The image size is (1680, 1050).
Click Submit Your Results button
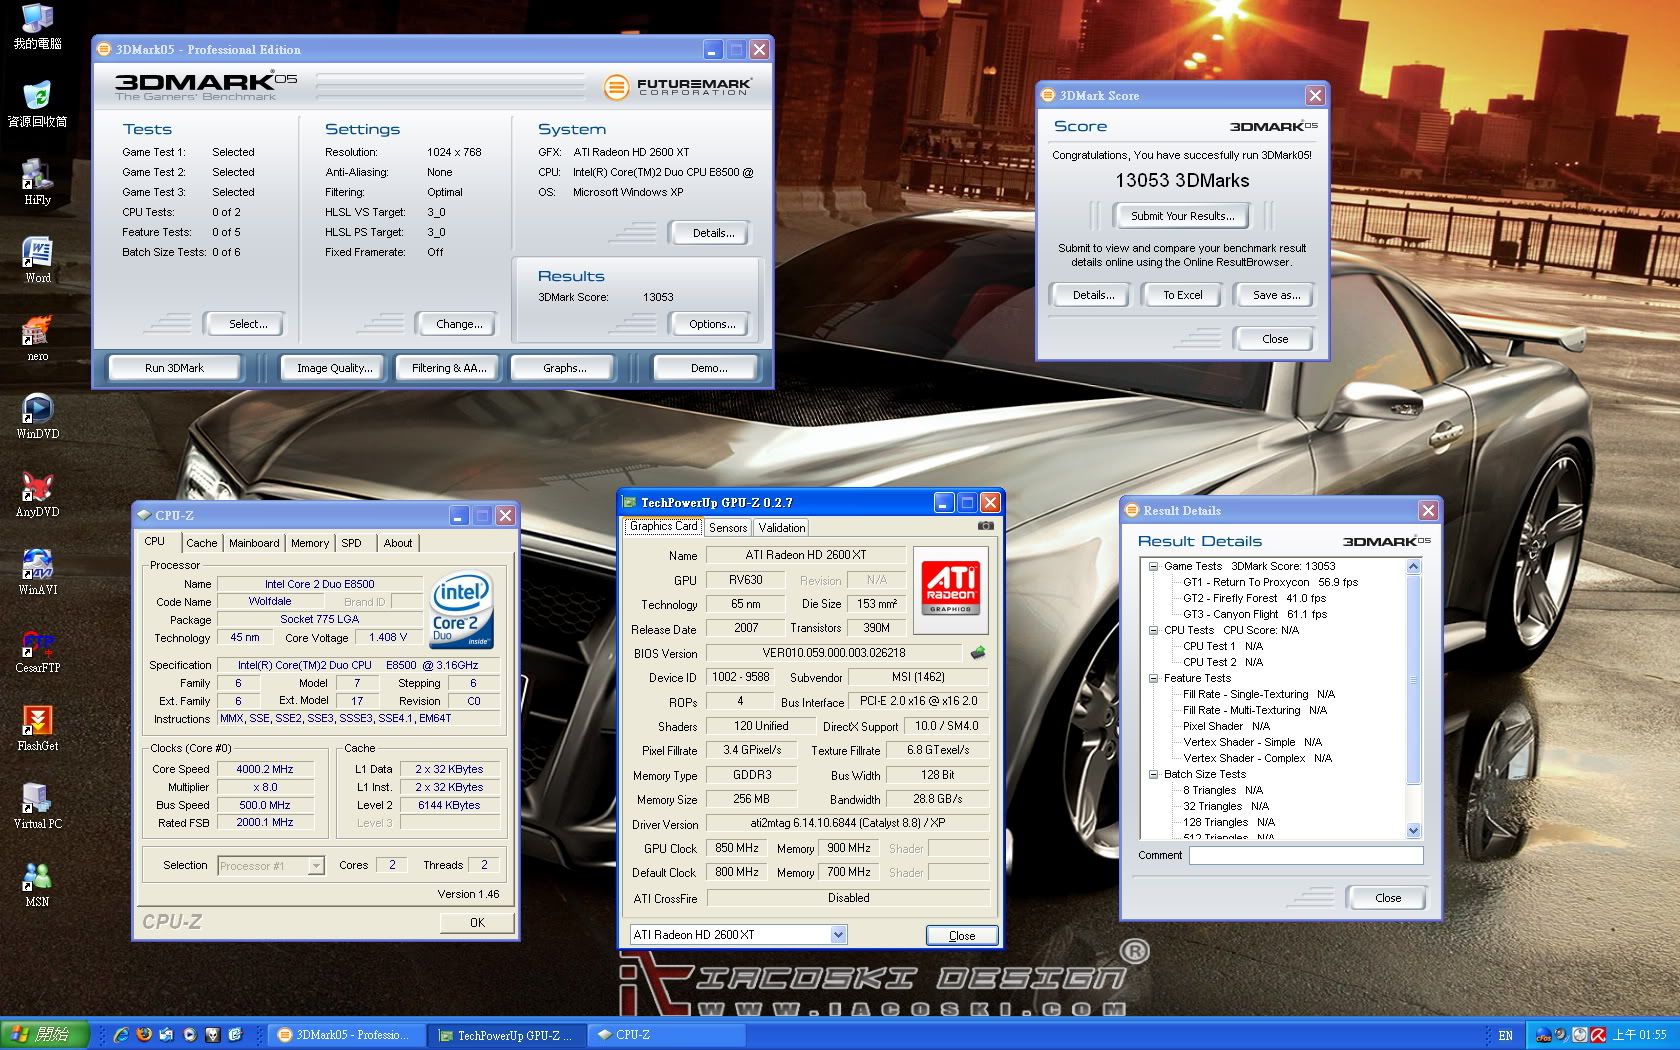click(1182, 215)
